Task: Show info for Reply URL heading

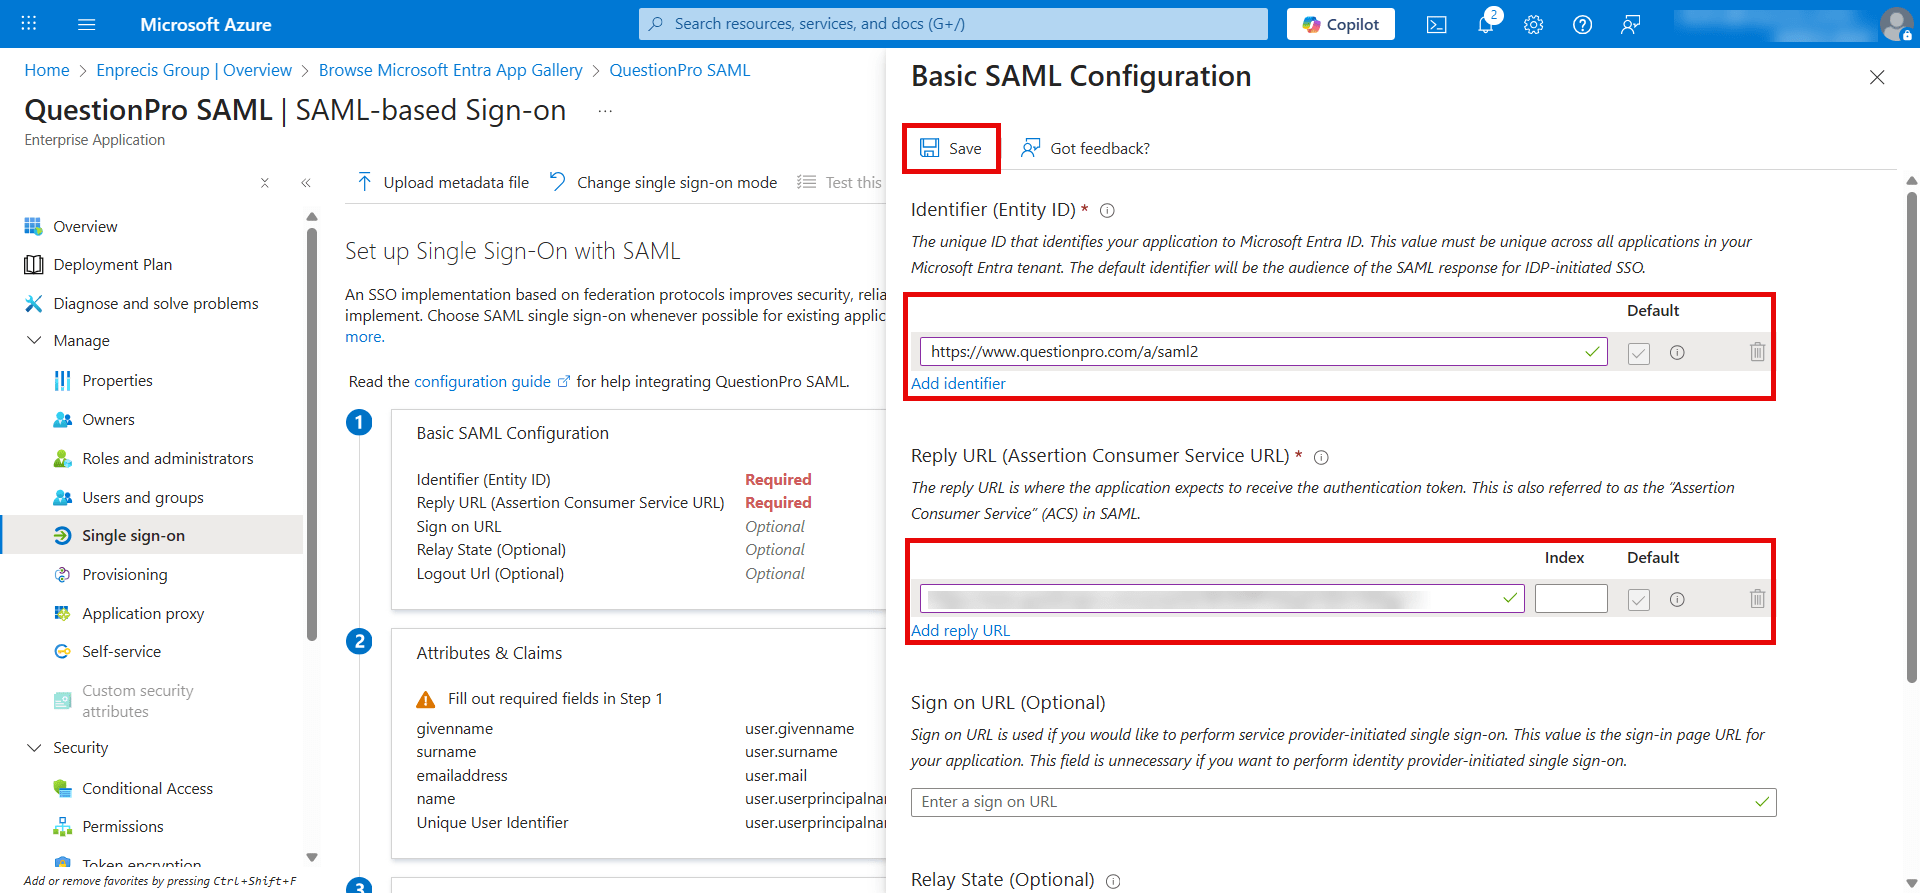Action: click(x=1321, y=457)
